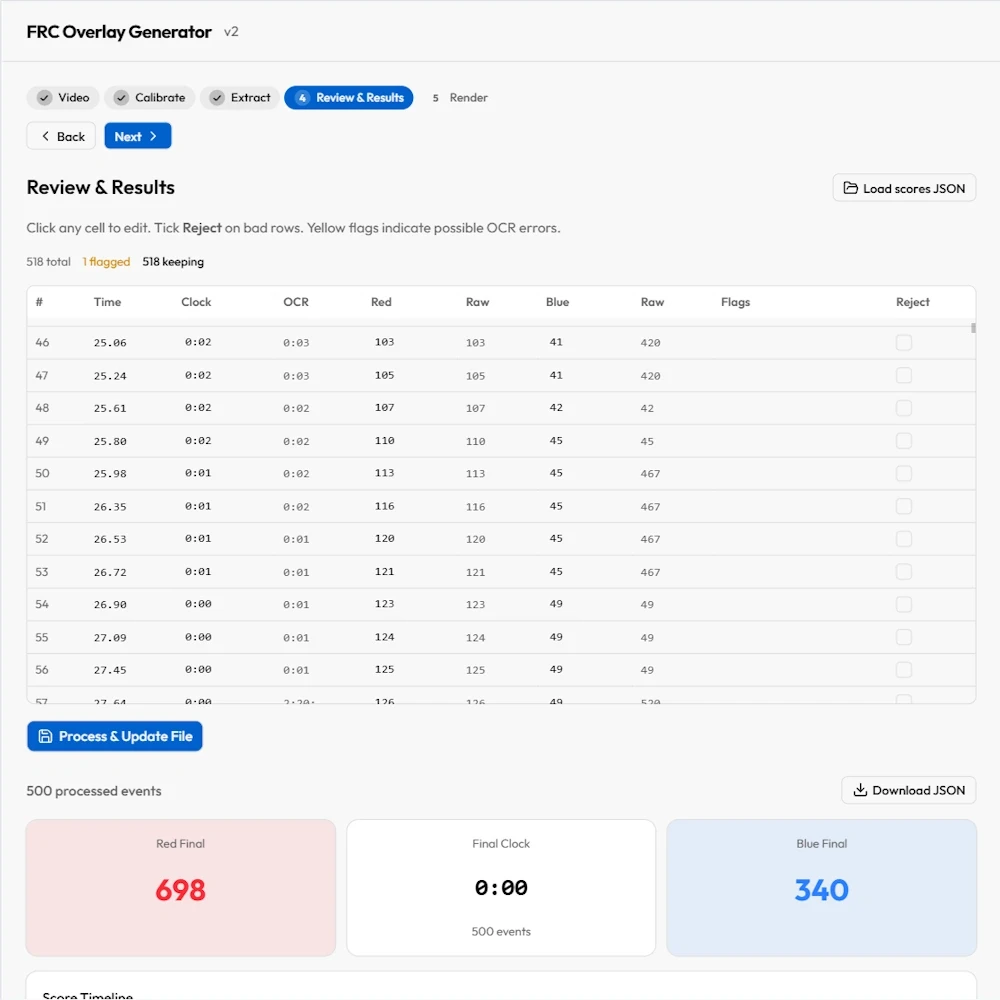Click the Final Clock value 0:00
Screen dimensions: 1000x1000
(501, 887)
